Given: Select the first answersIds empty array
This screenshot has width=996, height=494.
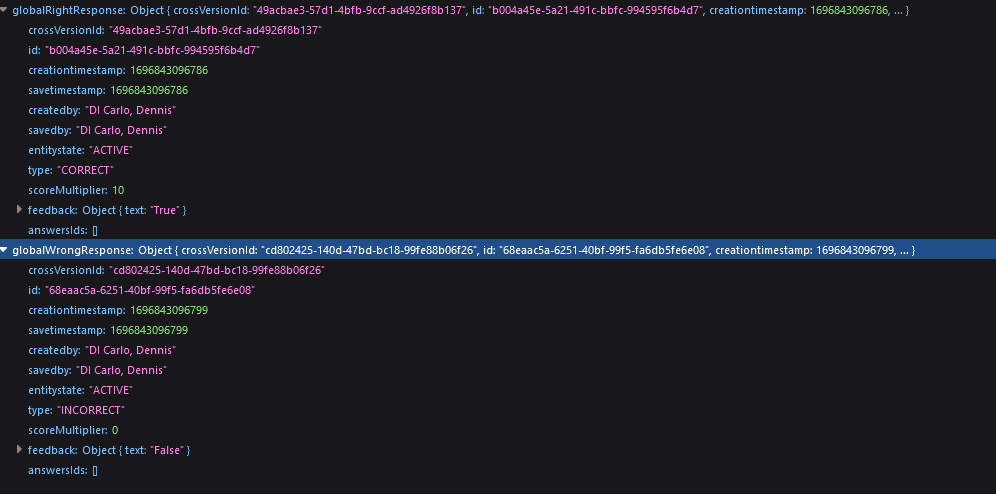Looking at the screenshot, I should tap(95, 230).
